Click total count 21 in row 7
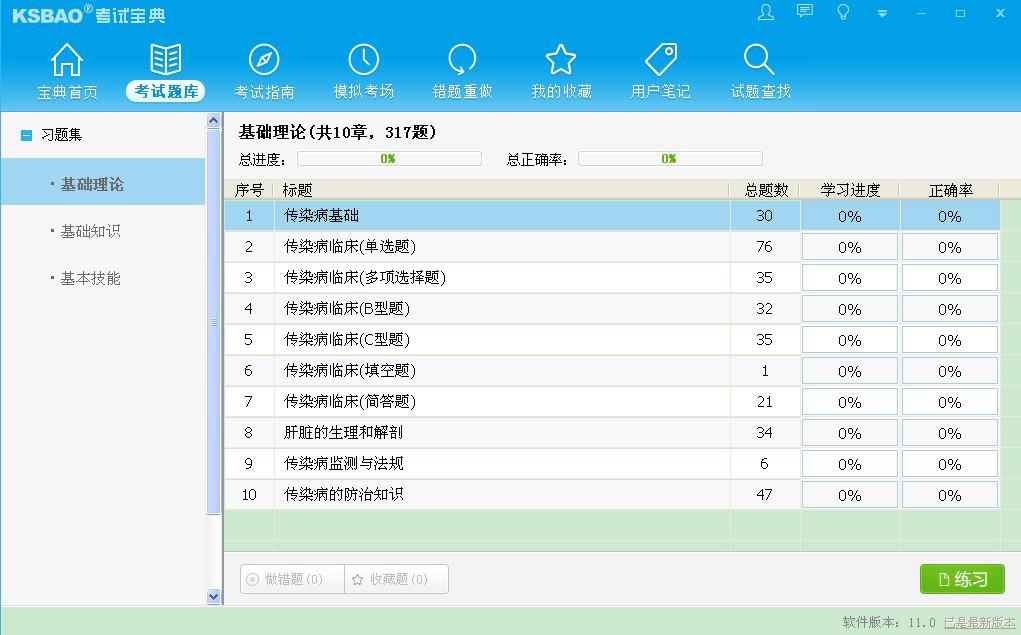1021x635 pixels. [764, 402]
